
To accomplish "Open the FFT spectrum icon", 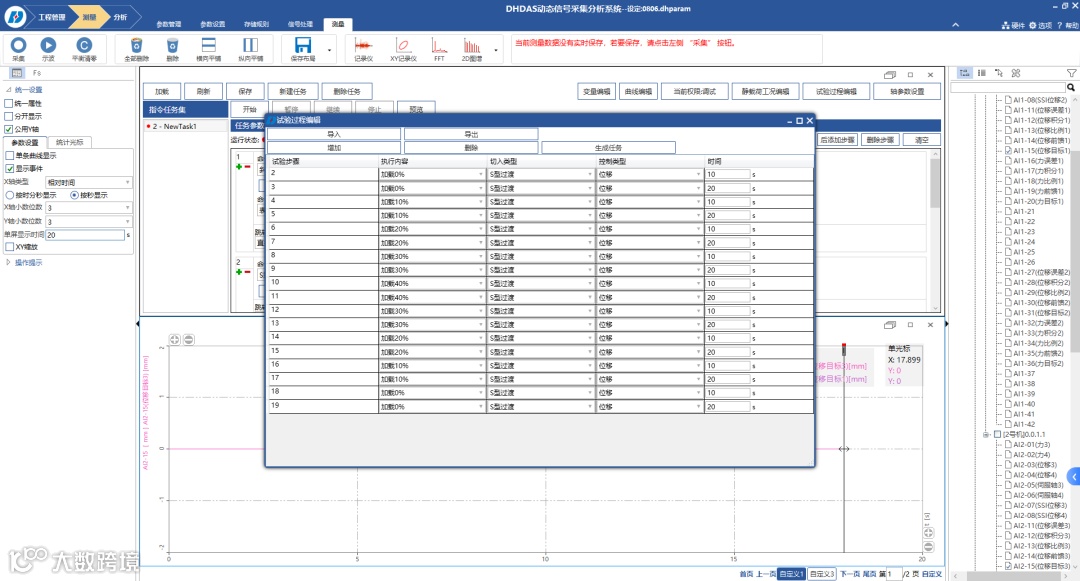I will pyautogui.click(x=439, y=45).
